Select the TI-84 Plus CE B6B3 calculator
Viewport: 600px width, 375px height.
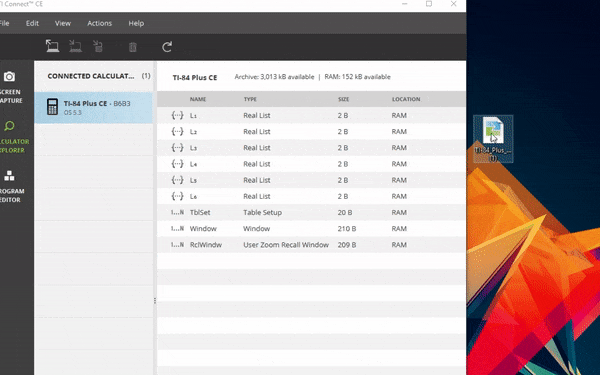[93, 107]
